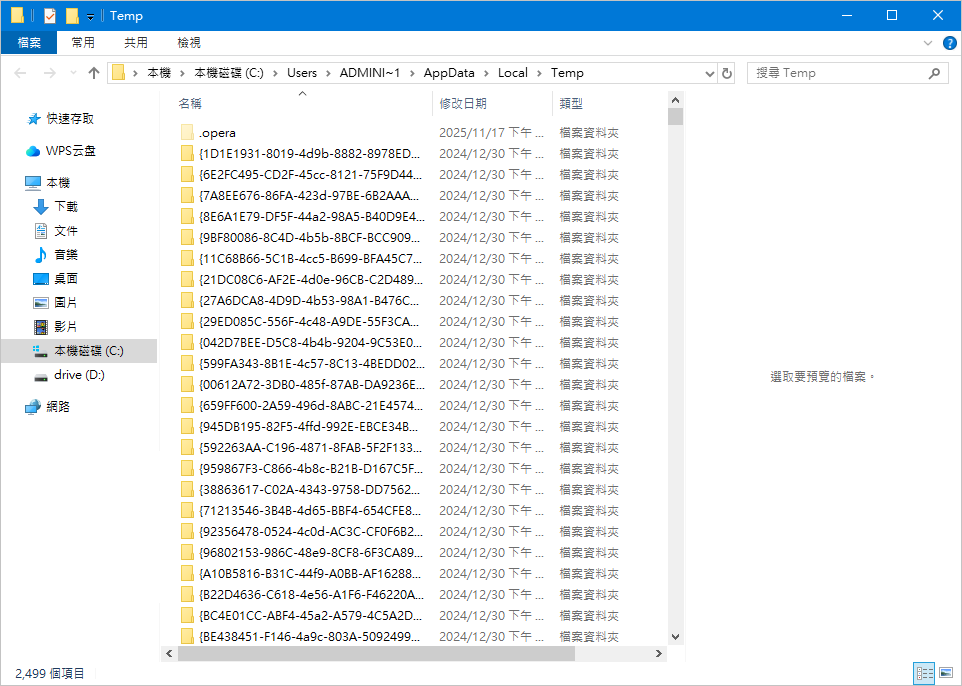The height and width of the screenshot is (686, 962).
Task: Refresh the Temp folder view
Action: (x=727, y=74)
